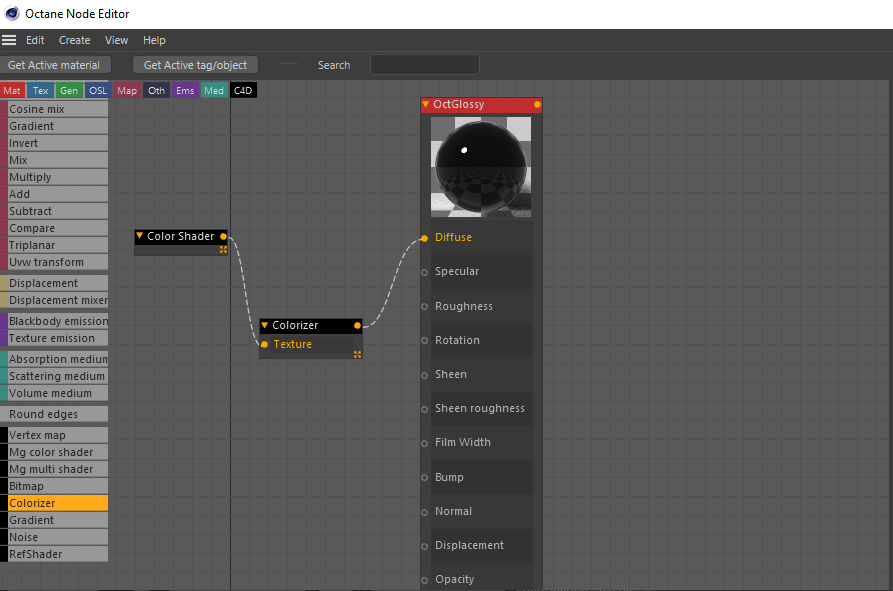Toggle the Tex node filter
The image size is (893, 591).
(x=40, y=91)
